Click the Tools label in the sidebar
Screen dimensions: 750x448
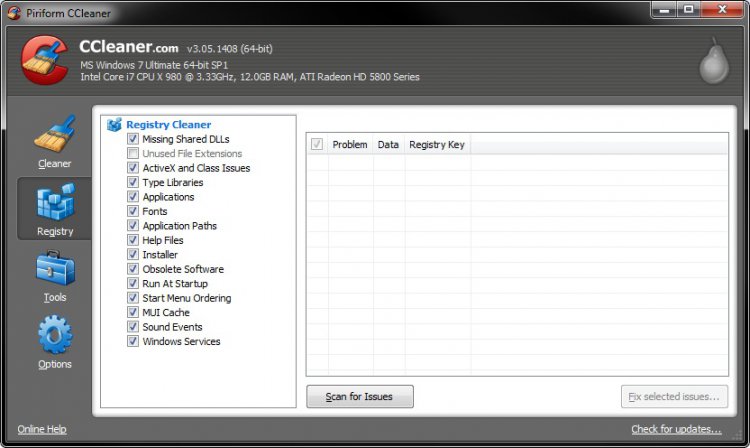55,297
